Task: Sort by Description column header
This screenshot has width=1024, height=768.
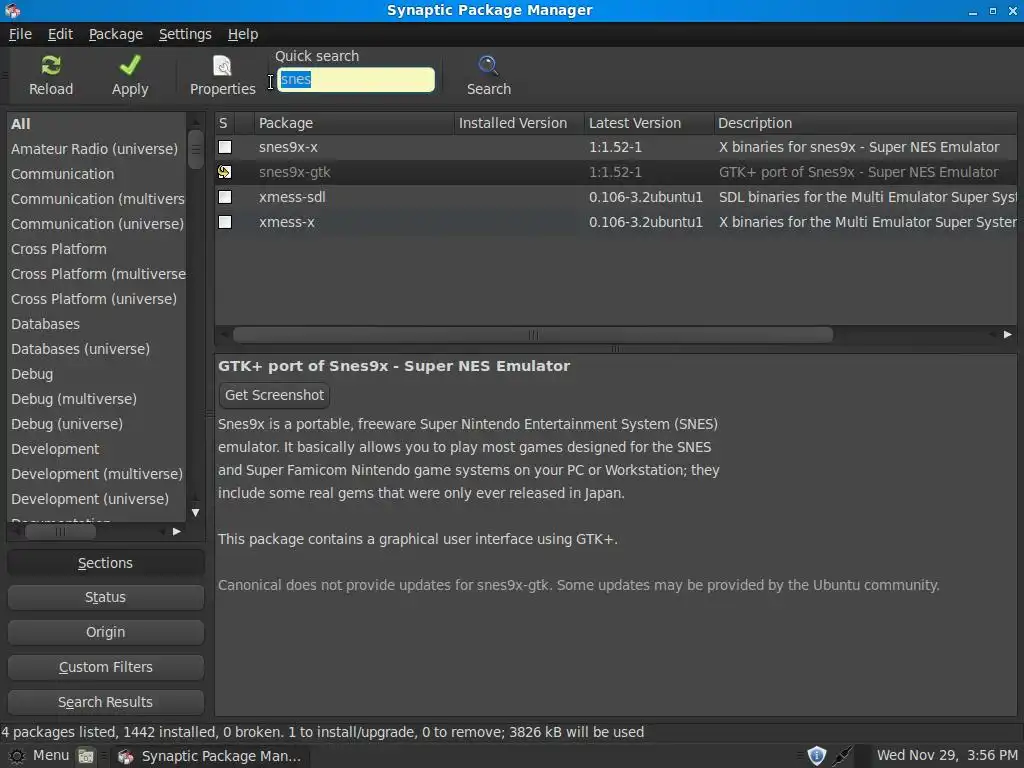Action: (865, 123)
